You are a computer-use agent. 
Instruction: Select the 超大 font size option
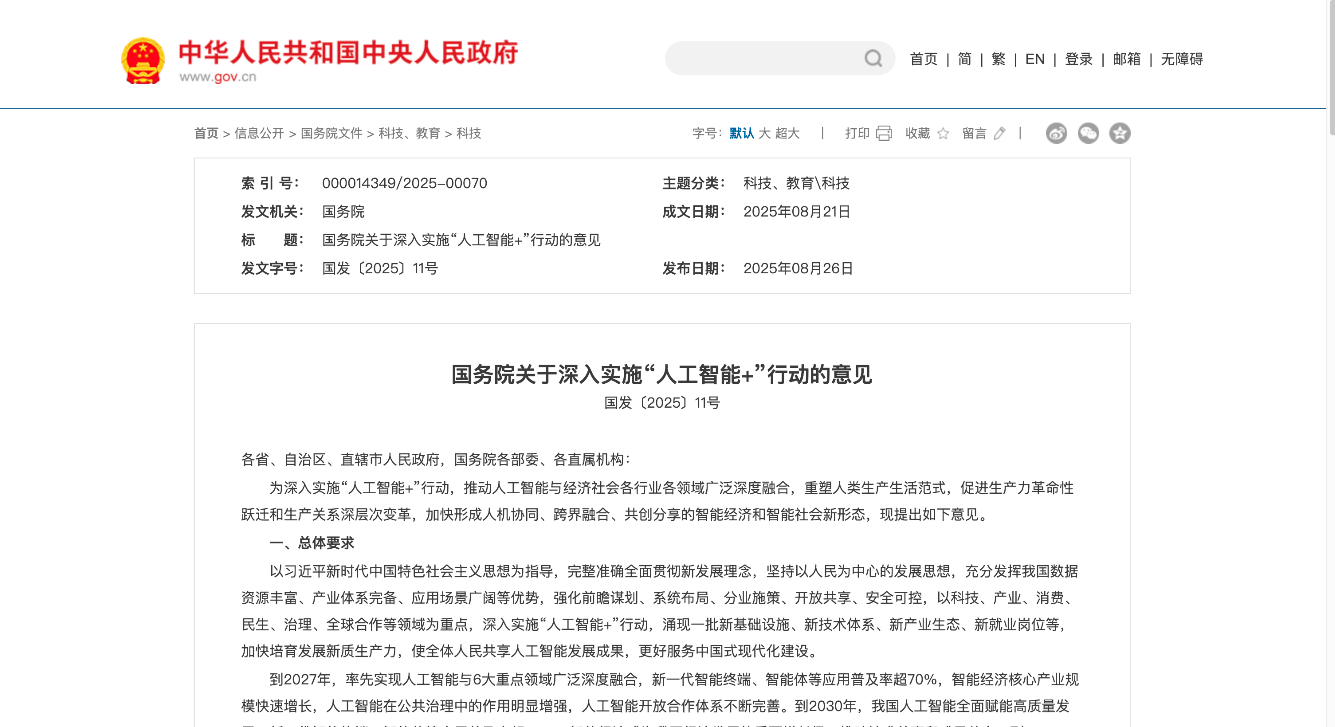(x=789, y=132)
